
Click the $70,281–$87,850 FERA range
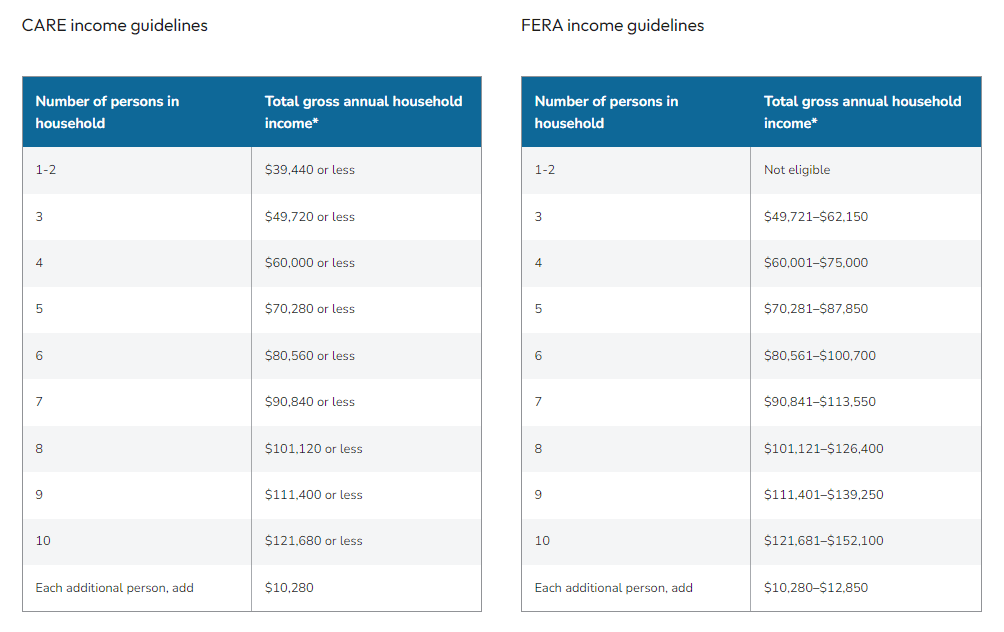(816, 309)
